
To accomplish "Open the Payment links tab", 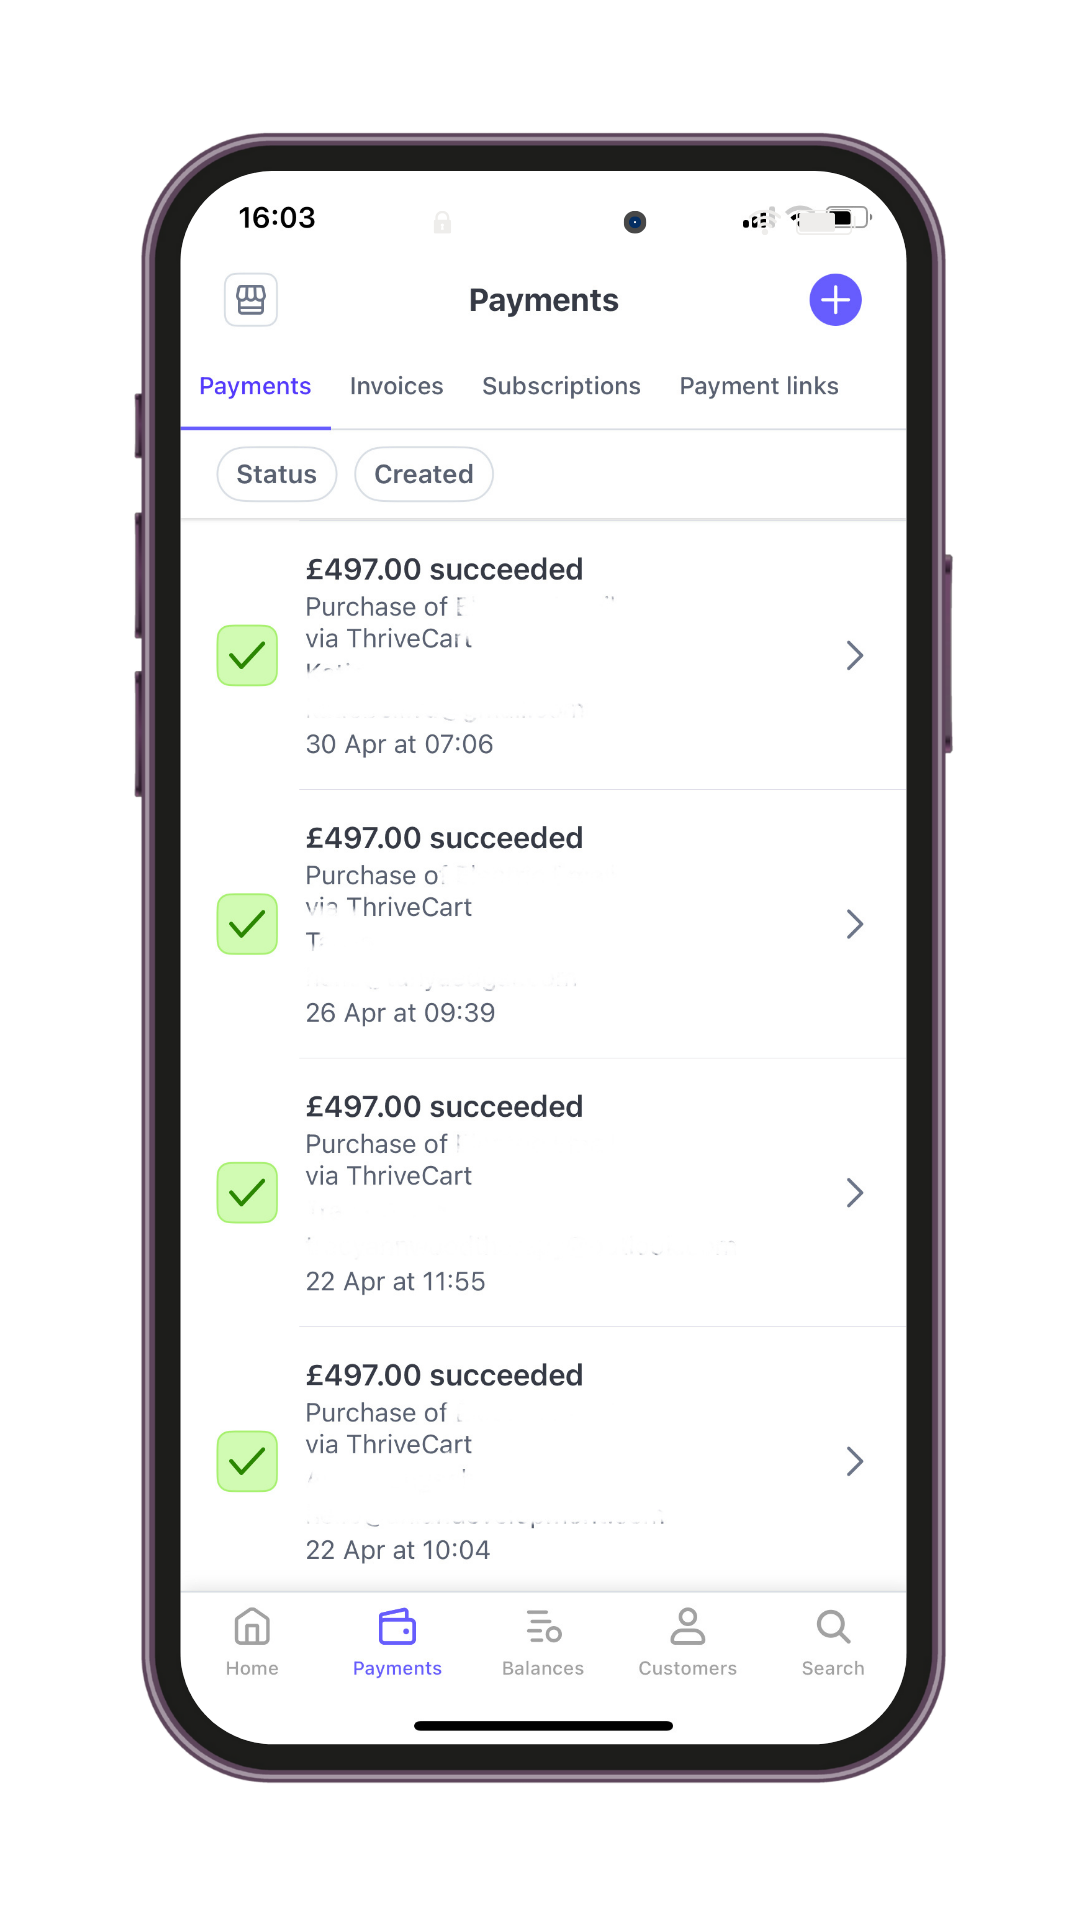I will coord(759,386).
